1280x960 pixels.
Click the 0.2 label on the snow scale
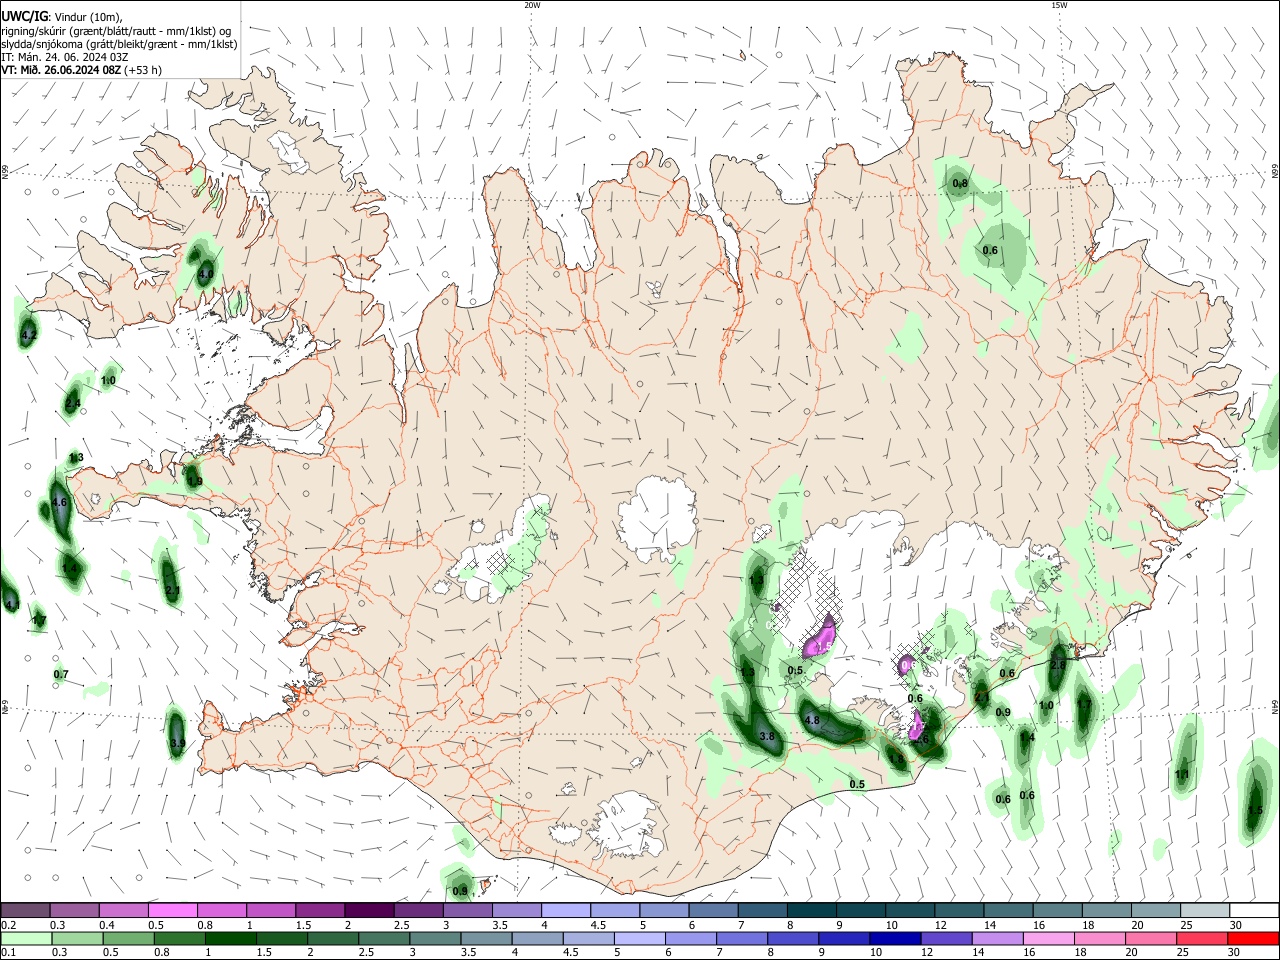tap(8, 925)
